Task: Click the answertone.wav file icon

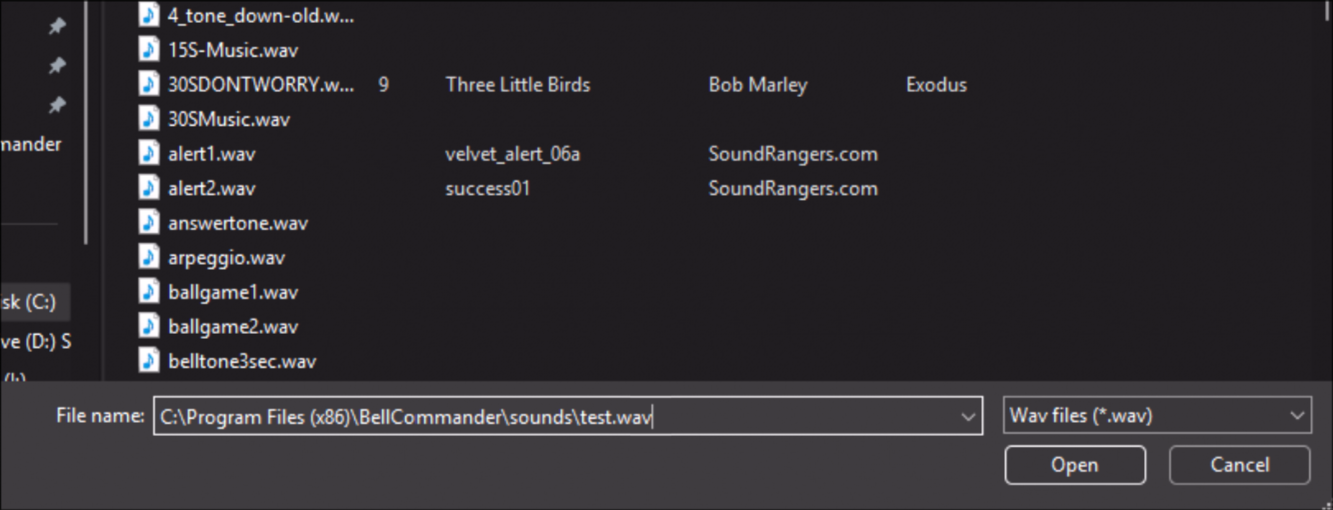Action: coord(149,223)
